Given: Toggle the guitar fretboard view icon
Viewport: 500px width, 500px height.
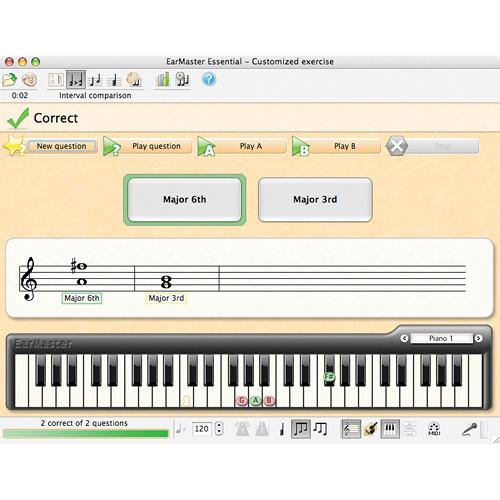Looking at the screenshot, I should (371, 429).
